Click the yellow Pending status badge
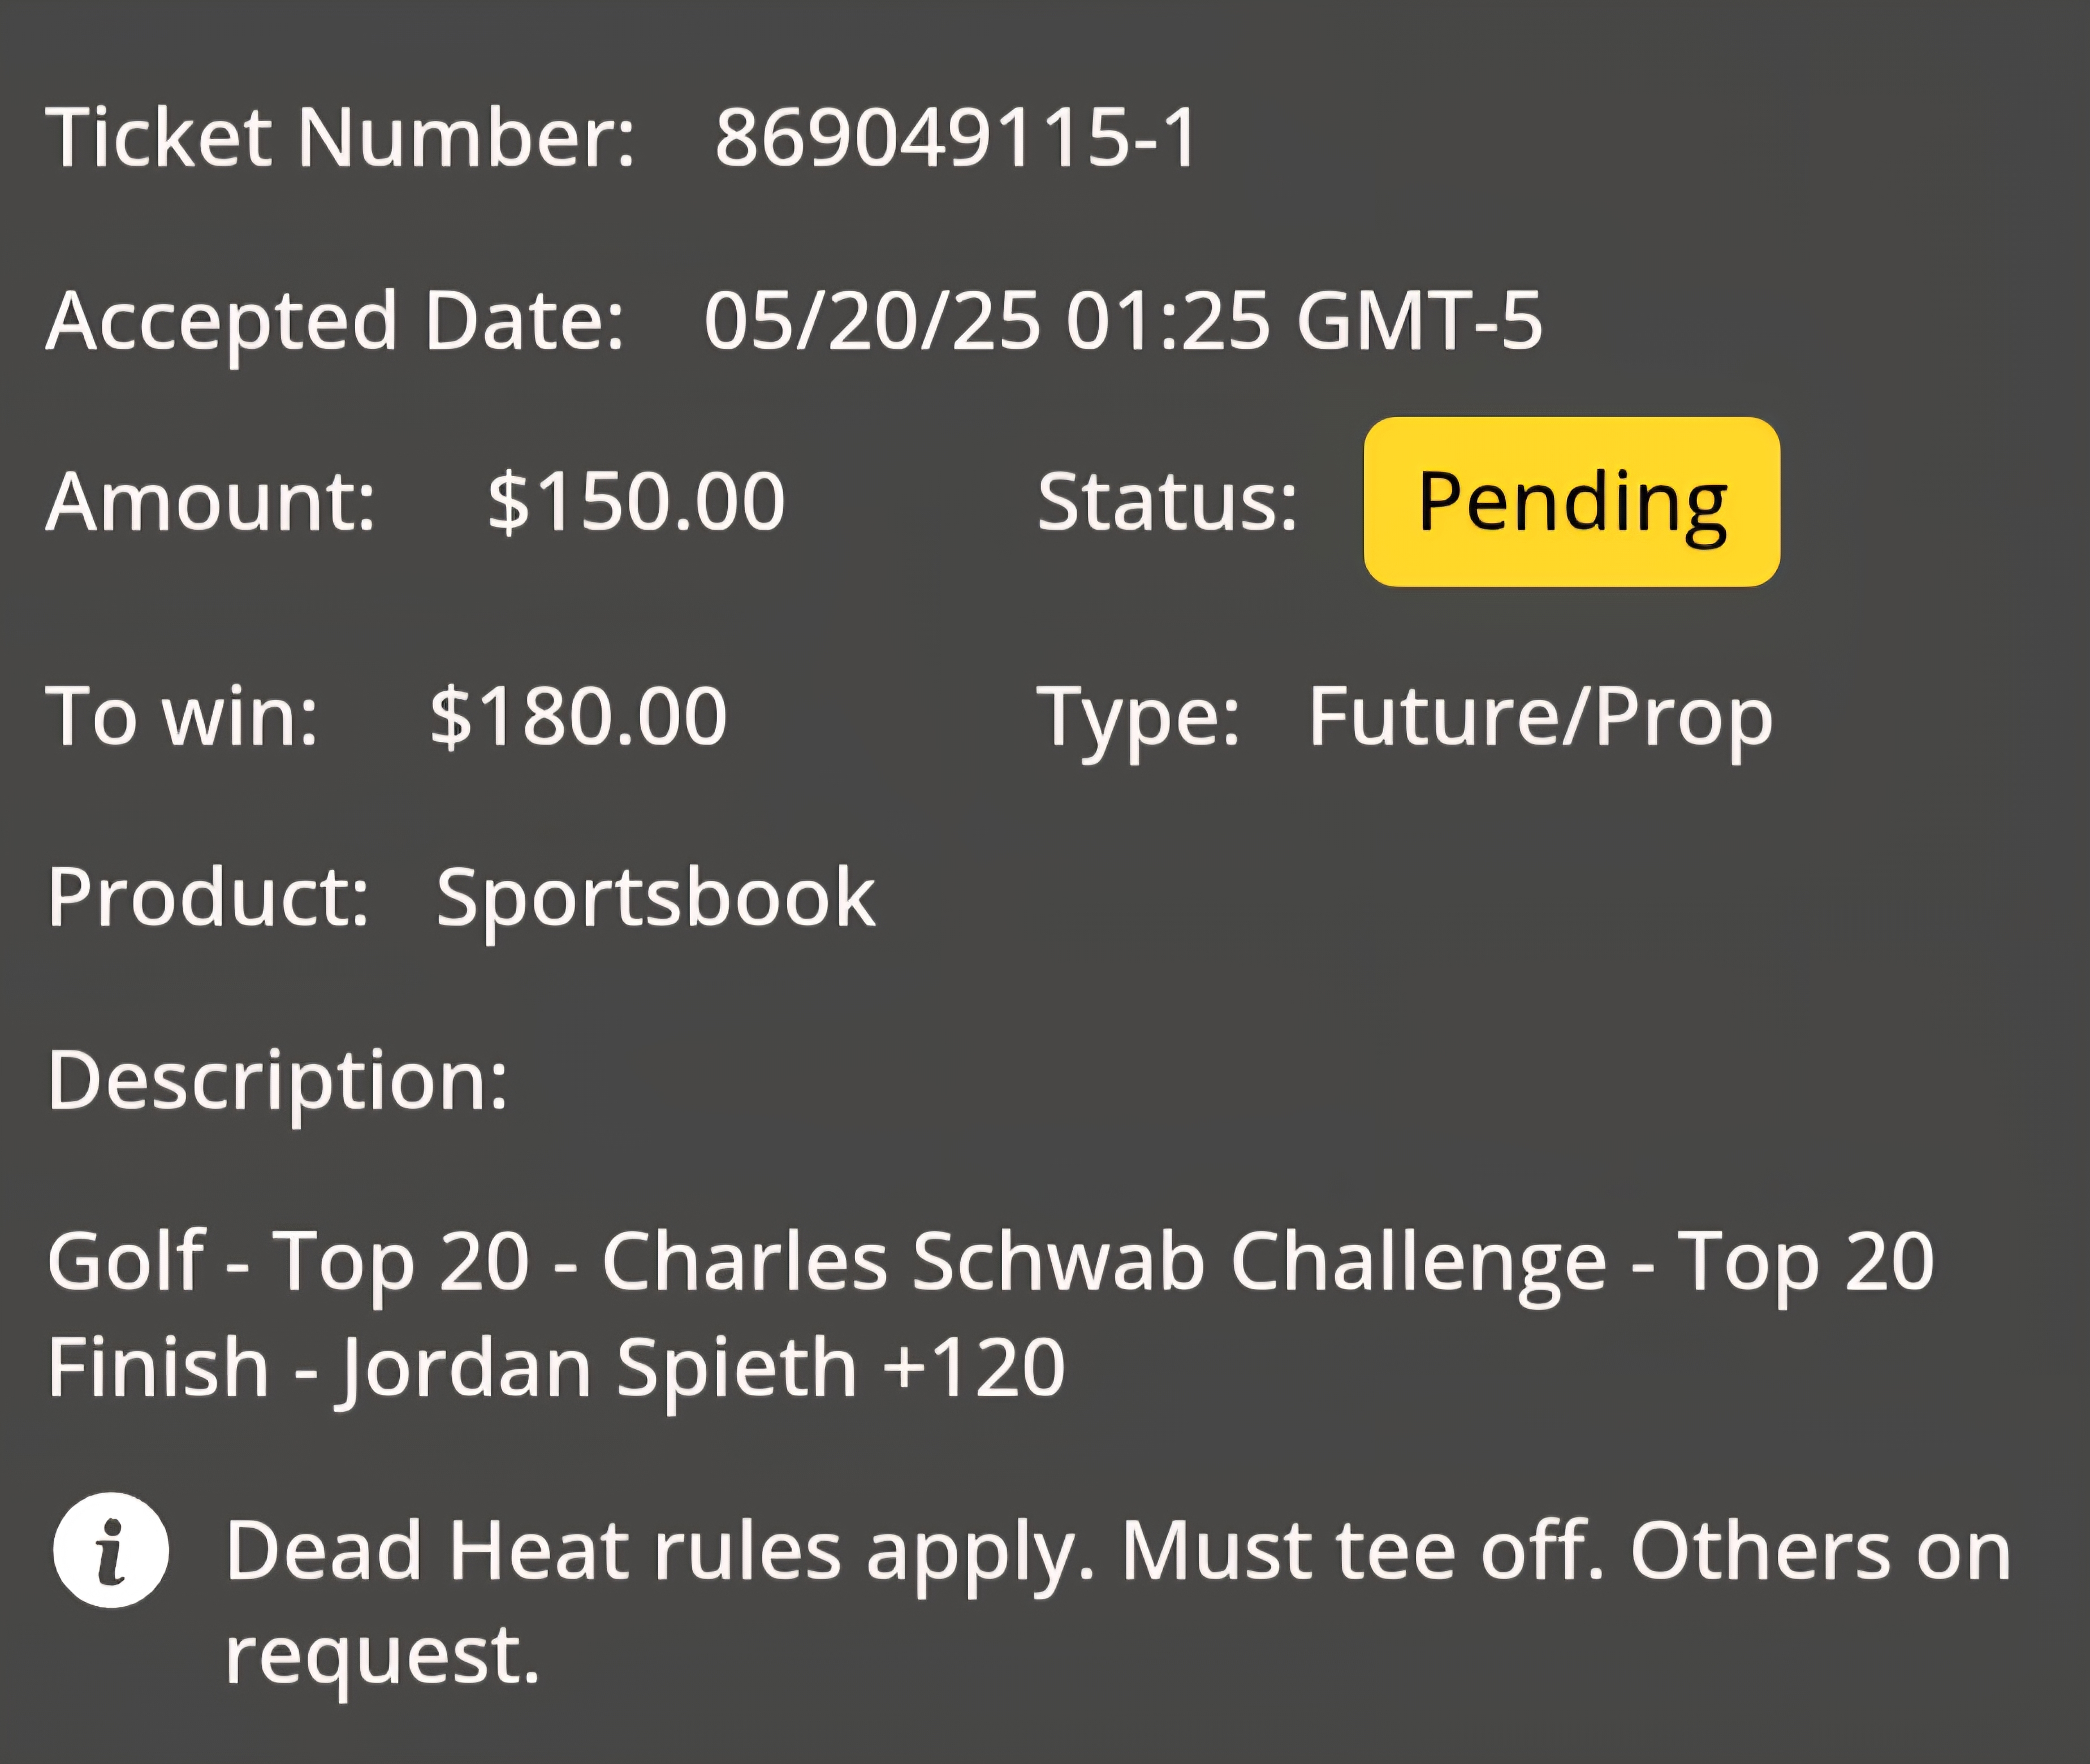Screen dimensions: 2090x1764 click(x=1571, y=501)
